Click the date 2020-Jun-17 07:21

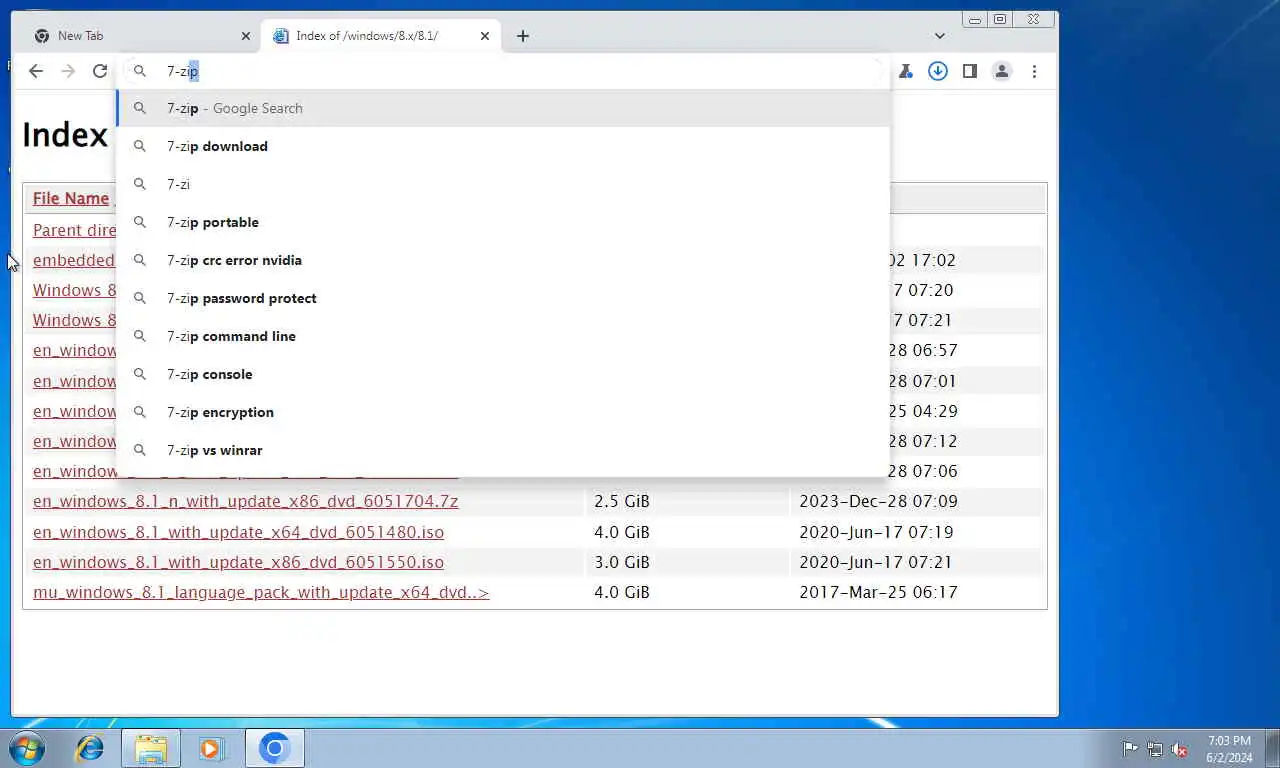click(876, 562)
